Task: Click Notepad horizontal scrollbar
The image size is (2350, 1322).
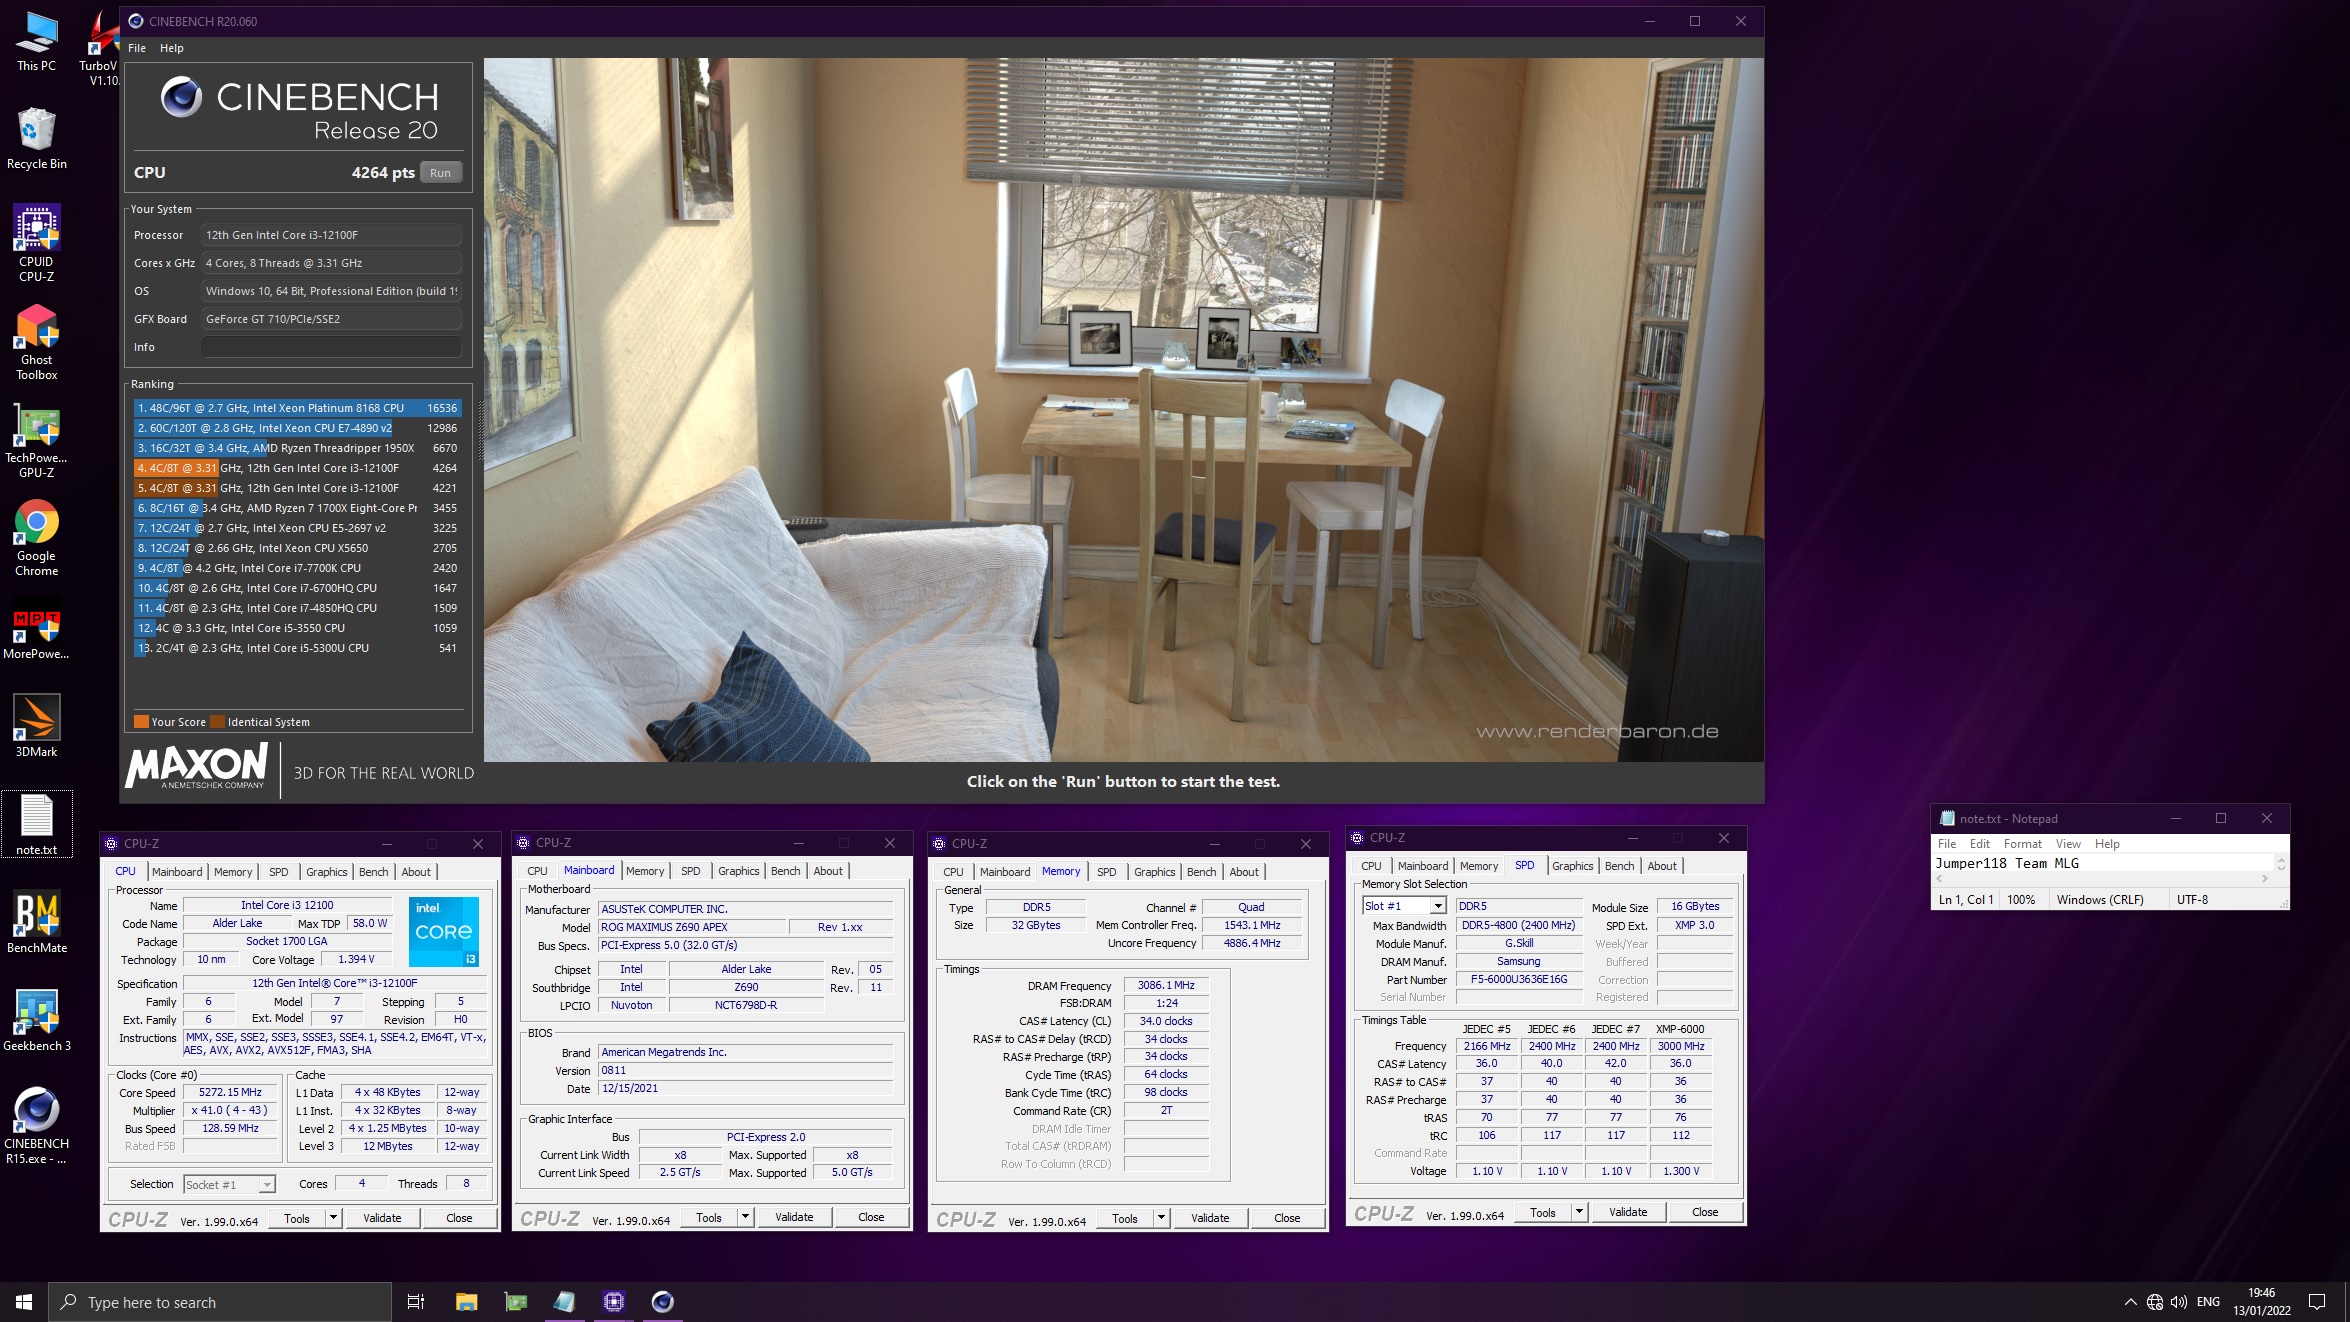Action: tap(2103, 879)
